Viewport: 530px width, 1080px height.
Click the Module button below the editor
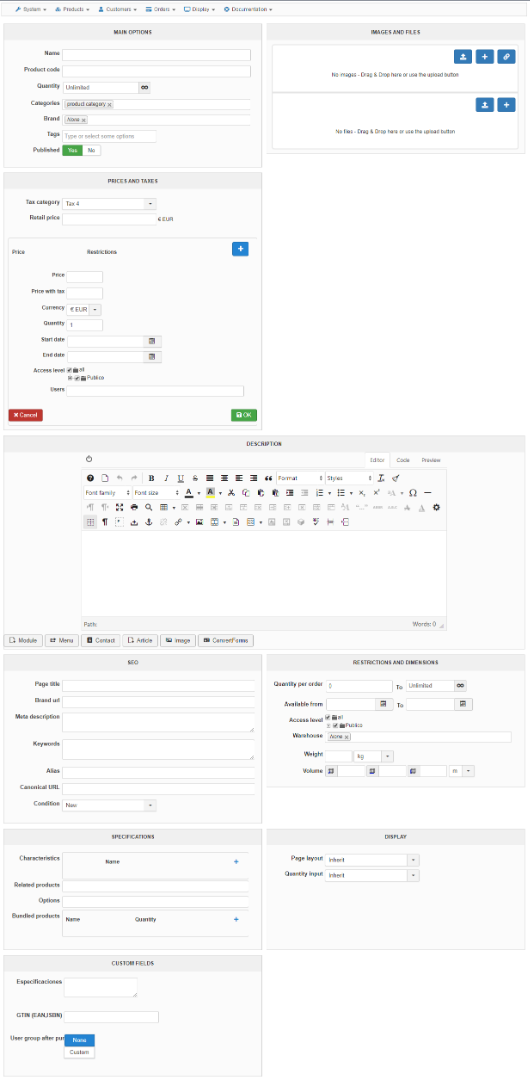coord(23,641)
